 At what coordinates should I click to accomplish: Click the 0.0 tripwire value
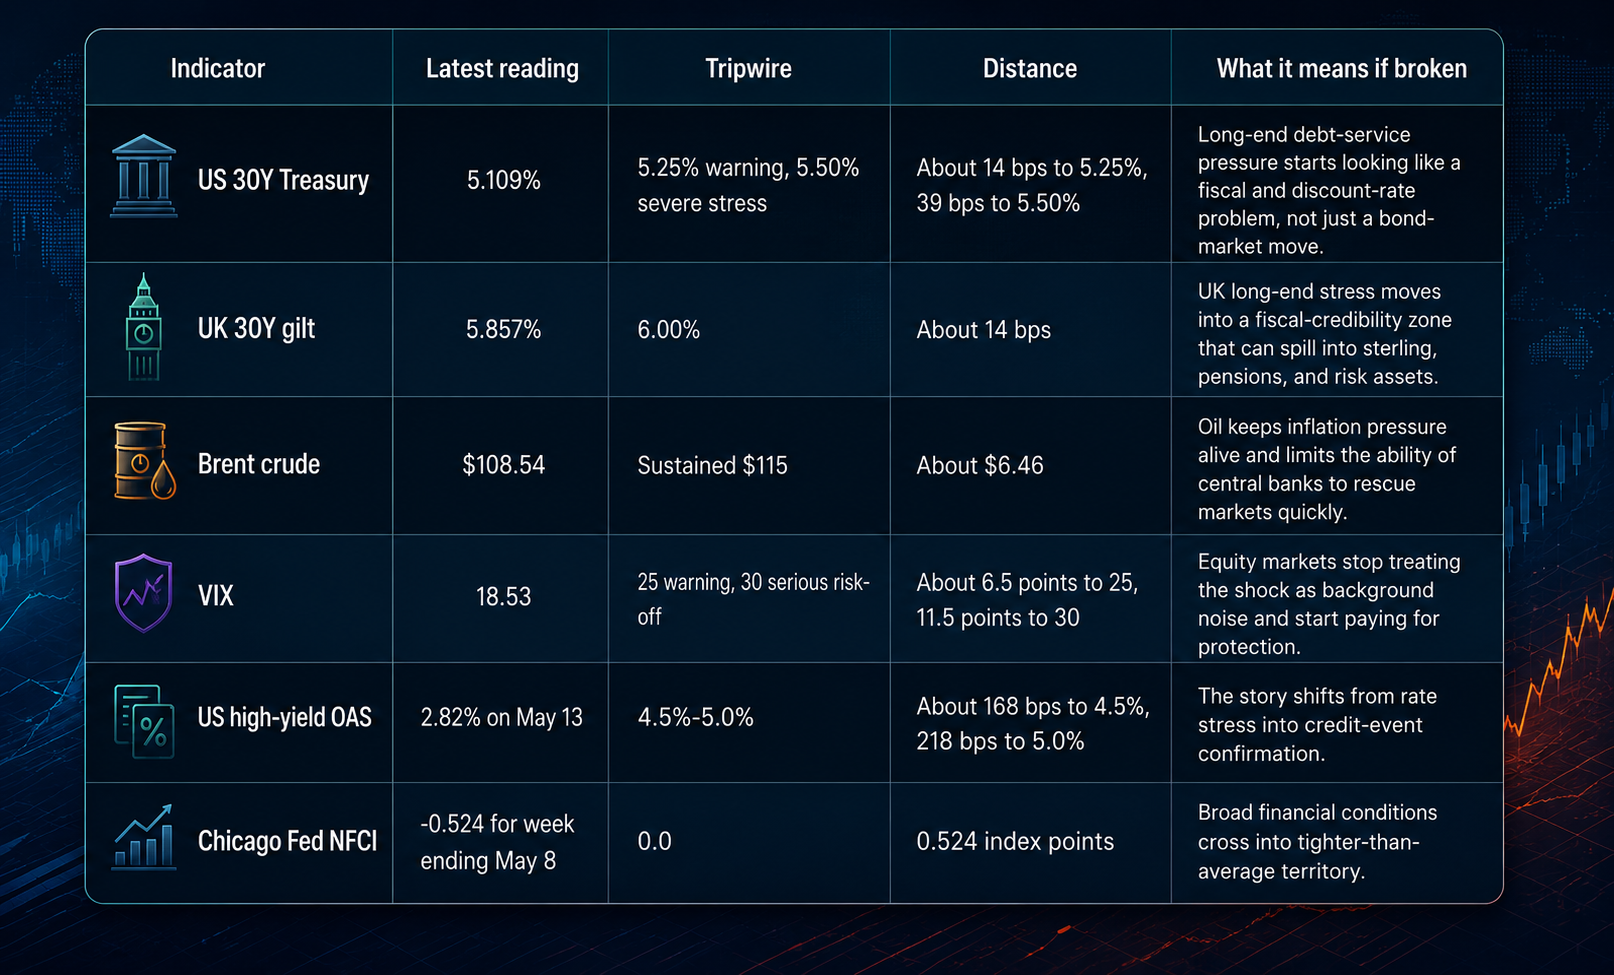(x=654, y=841)
